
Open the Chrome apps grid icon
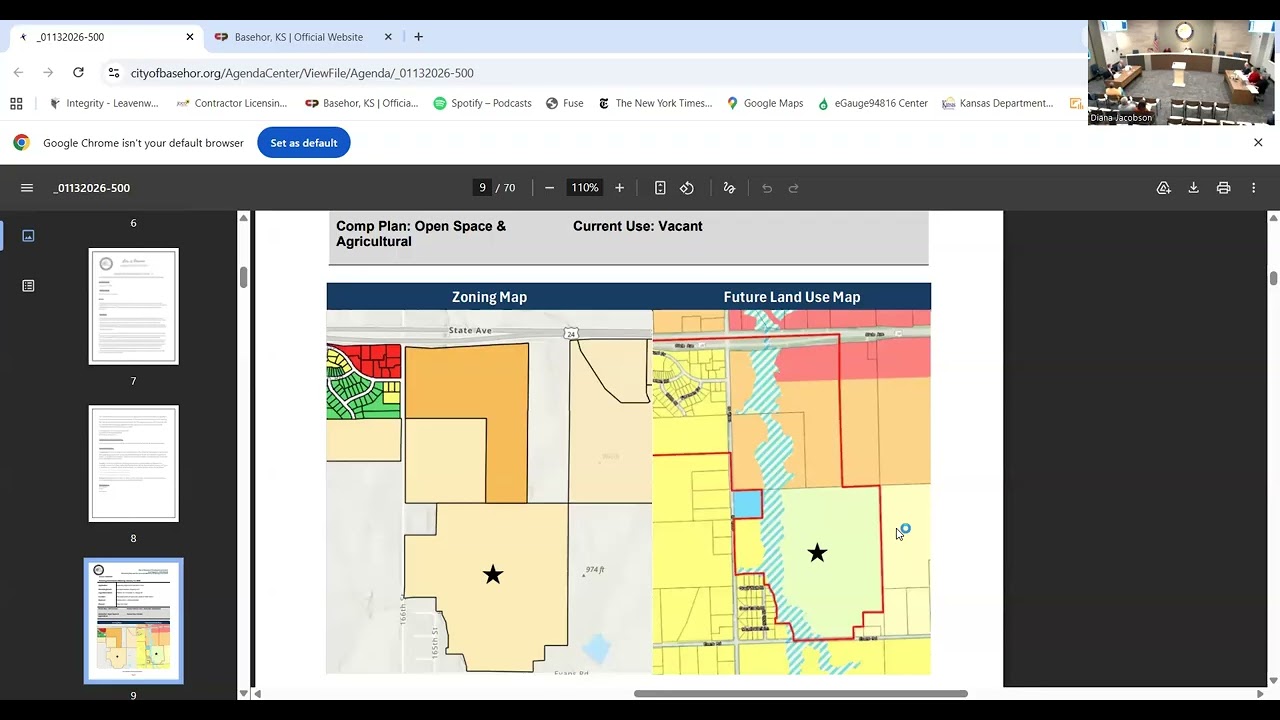16,103
